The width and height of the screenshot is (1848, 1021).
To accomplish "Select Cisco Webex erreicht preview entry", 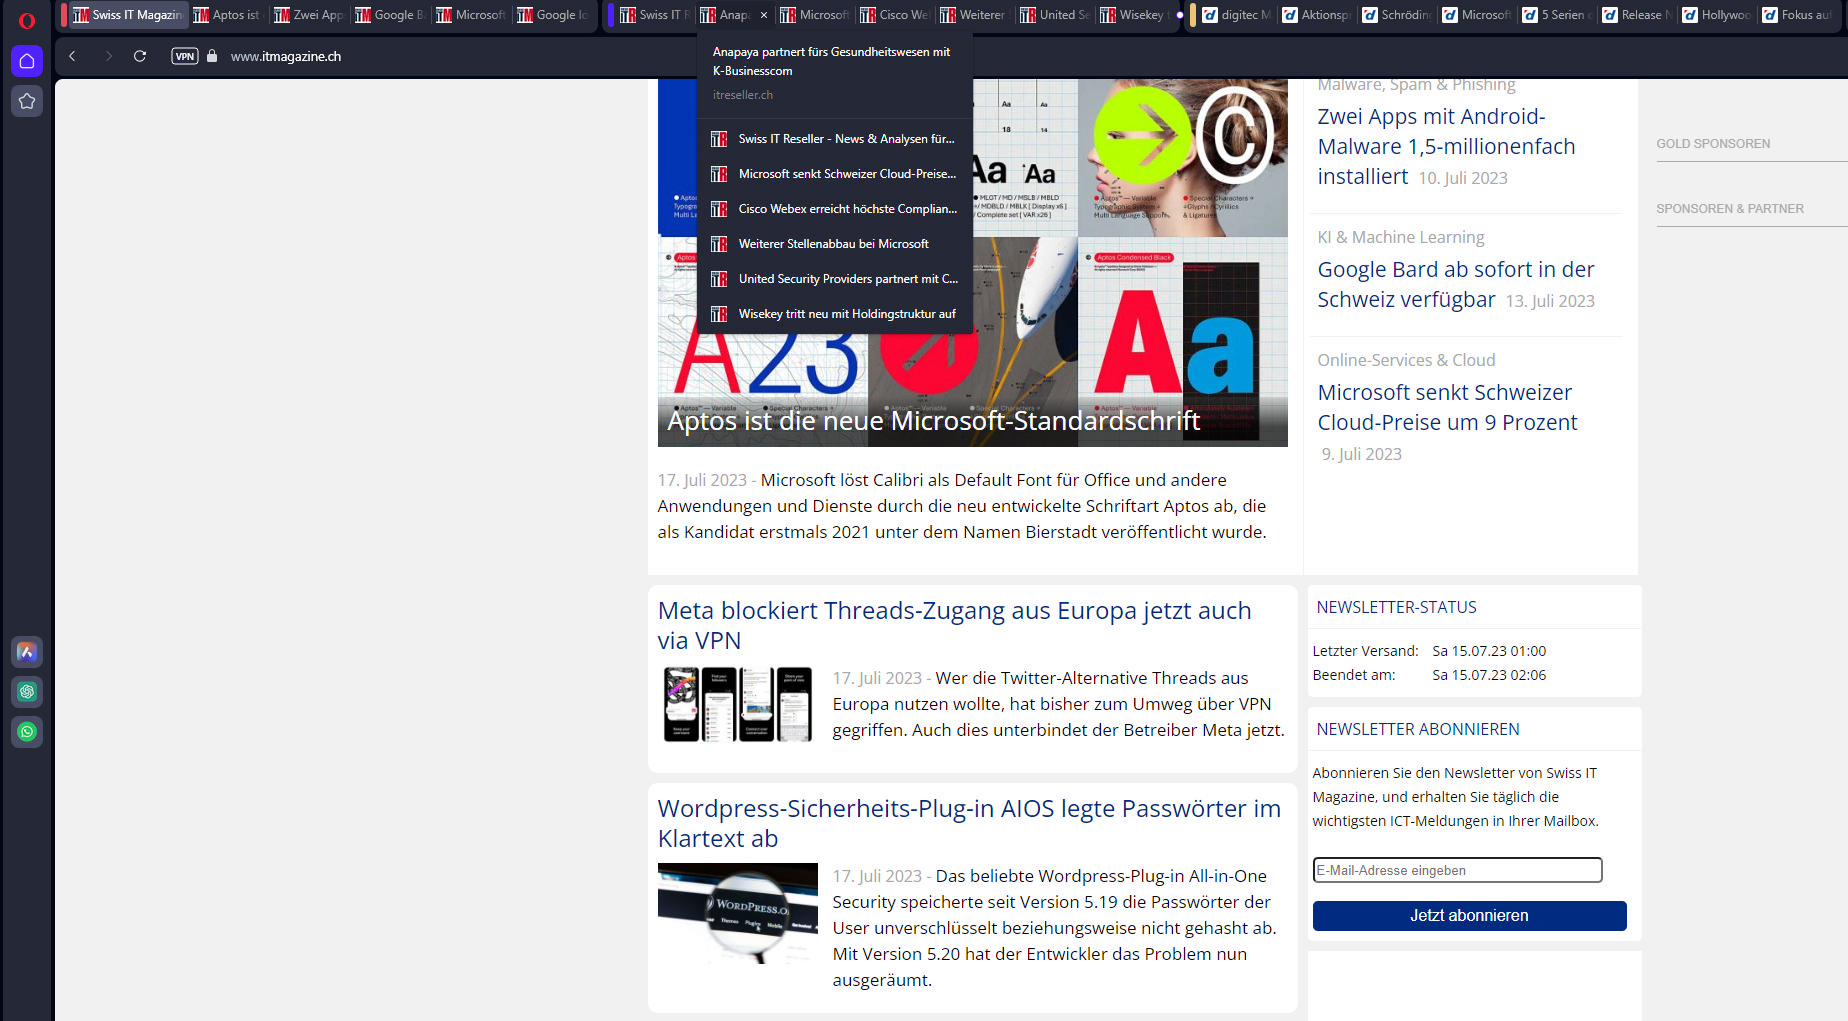I will tap(834, 209).
